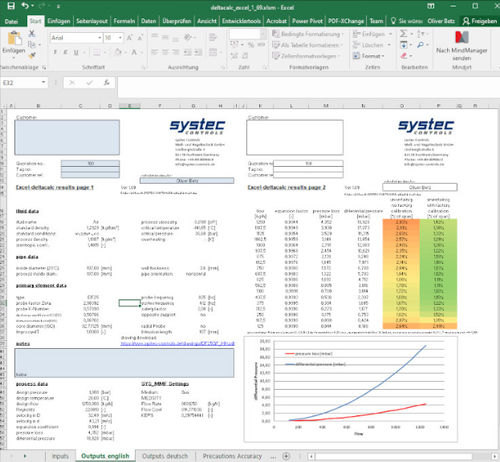Open the inputs sheet tab
The image size is (500, 462).
pos(60,456)
